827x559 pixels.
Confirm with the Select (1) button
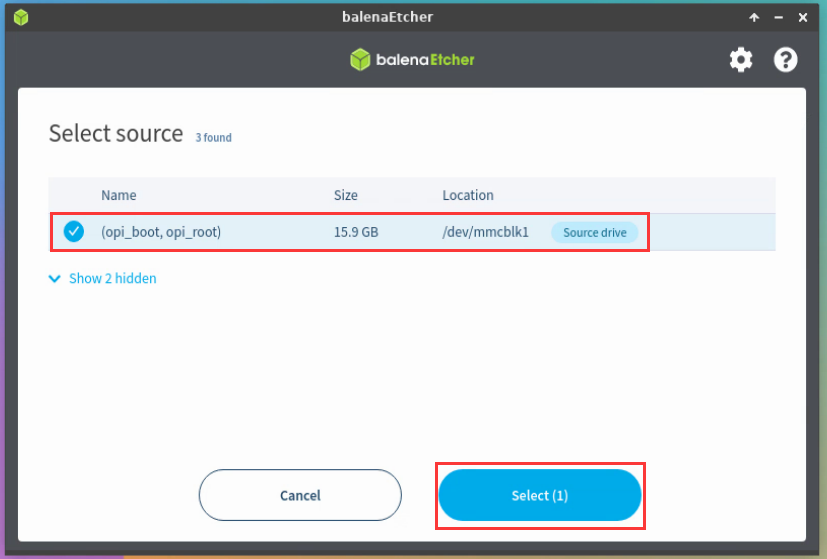click(x=539, y=495)
